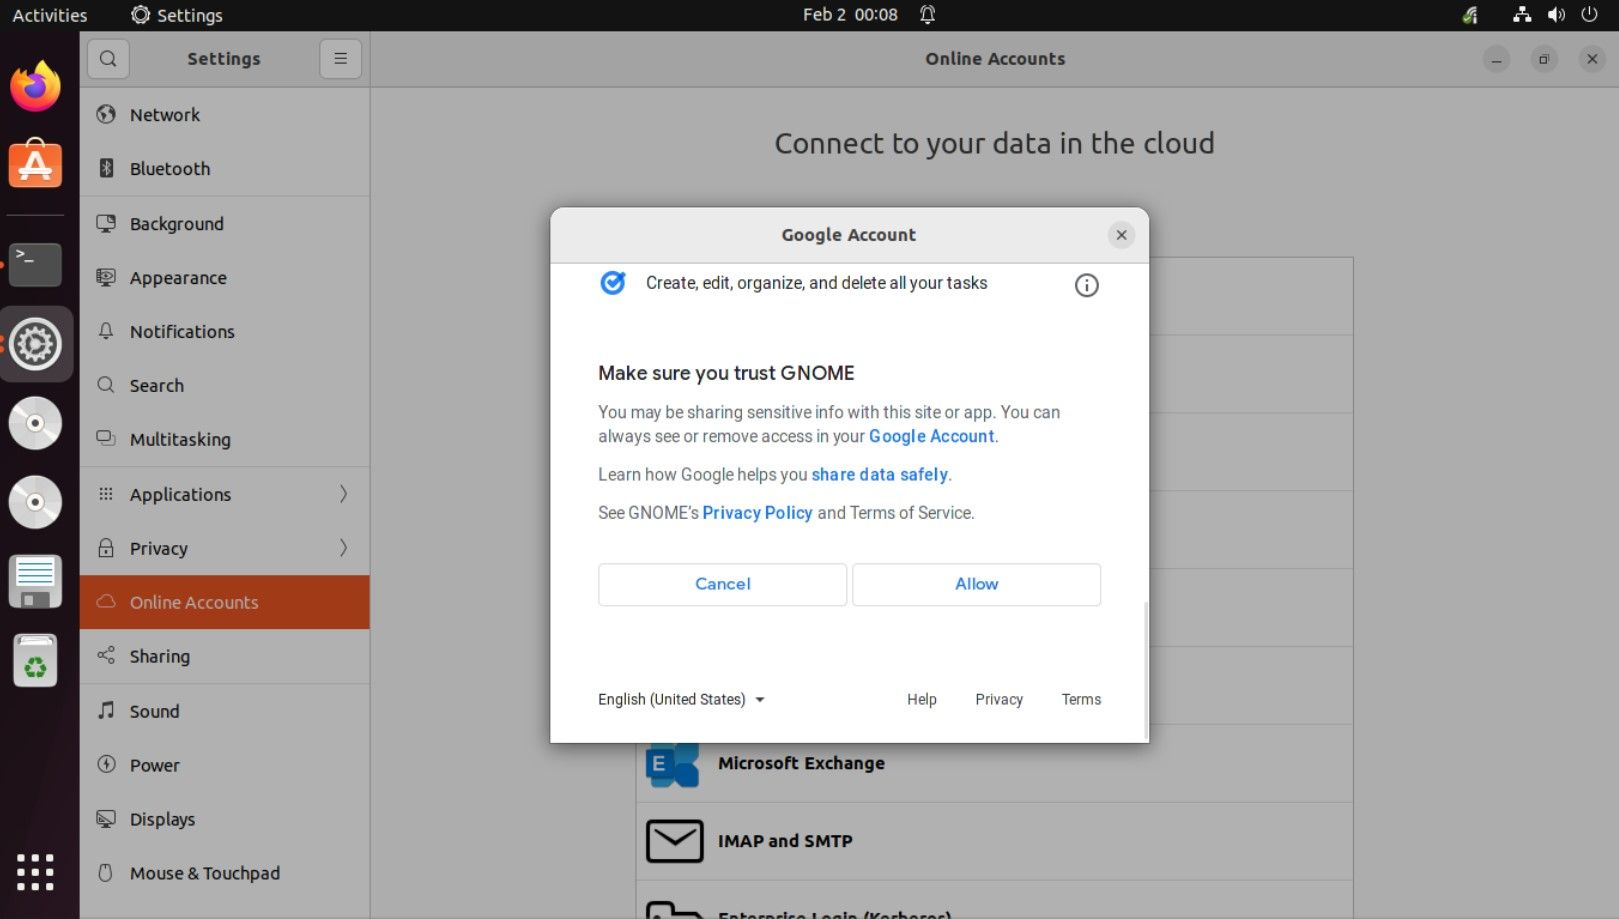Expand the Privacy settings section
1619x919 pixels.
[343, 548]
